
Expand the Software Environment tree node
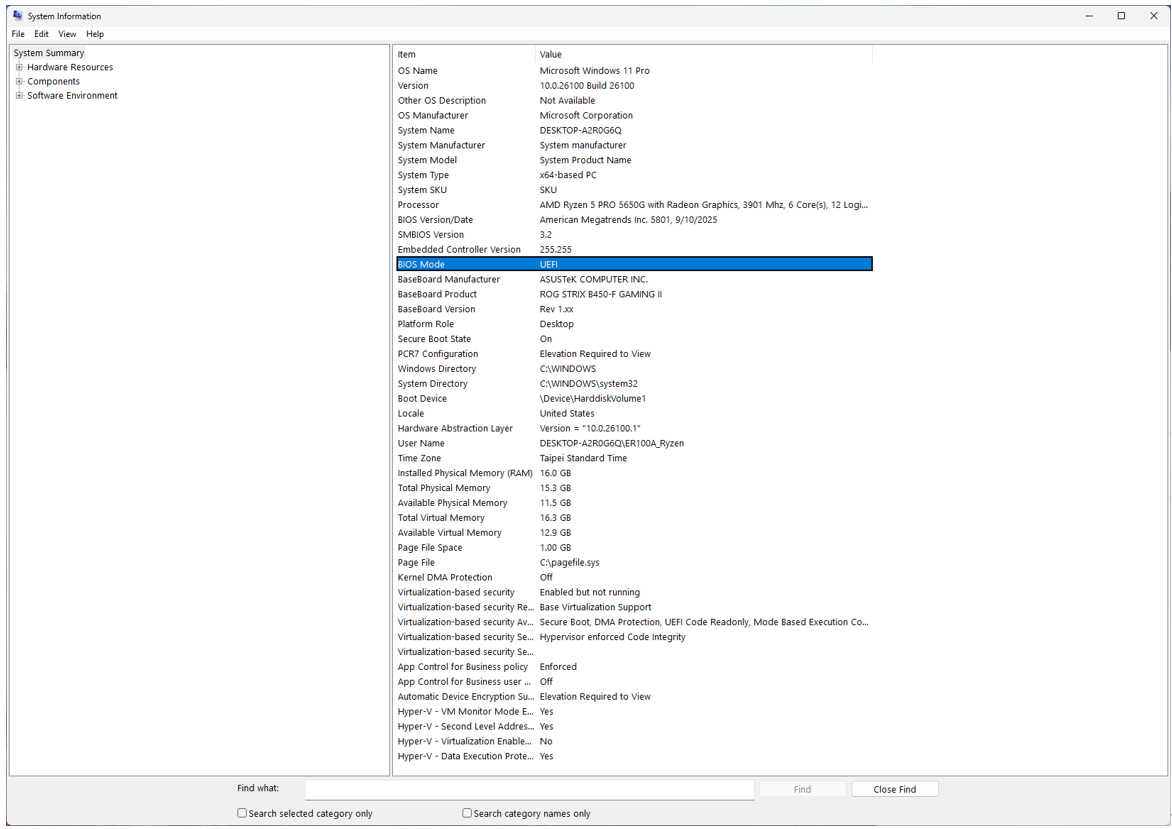tap(19, 96)
